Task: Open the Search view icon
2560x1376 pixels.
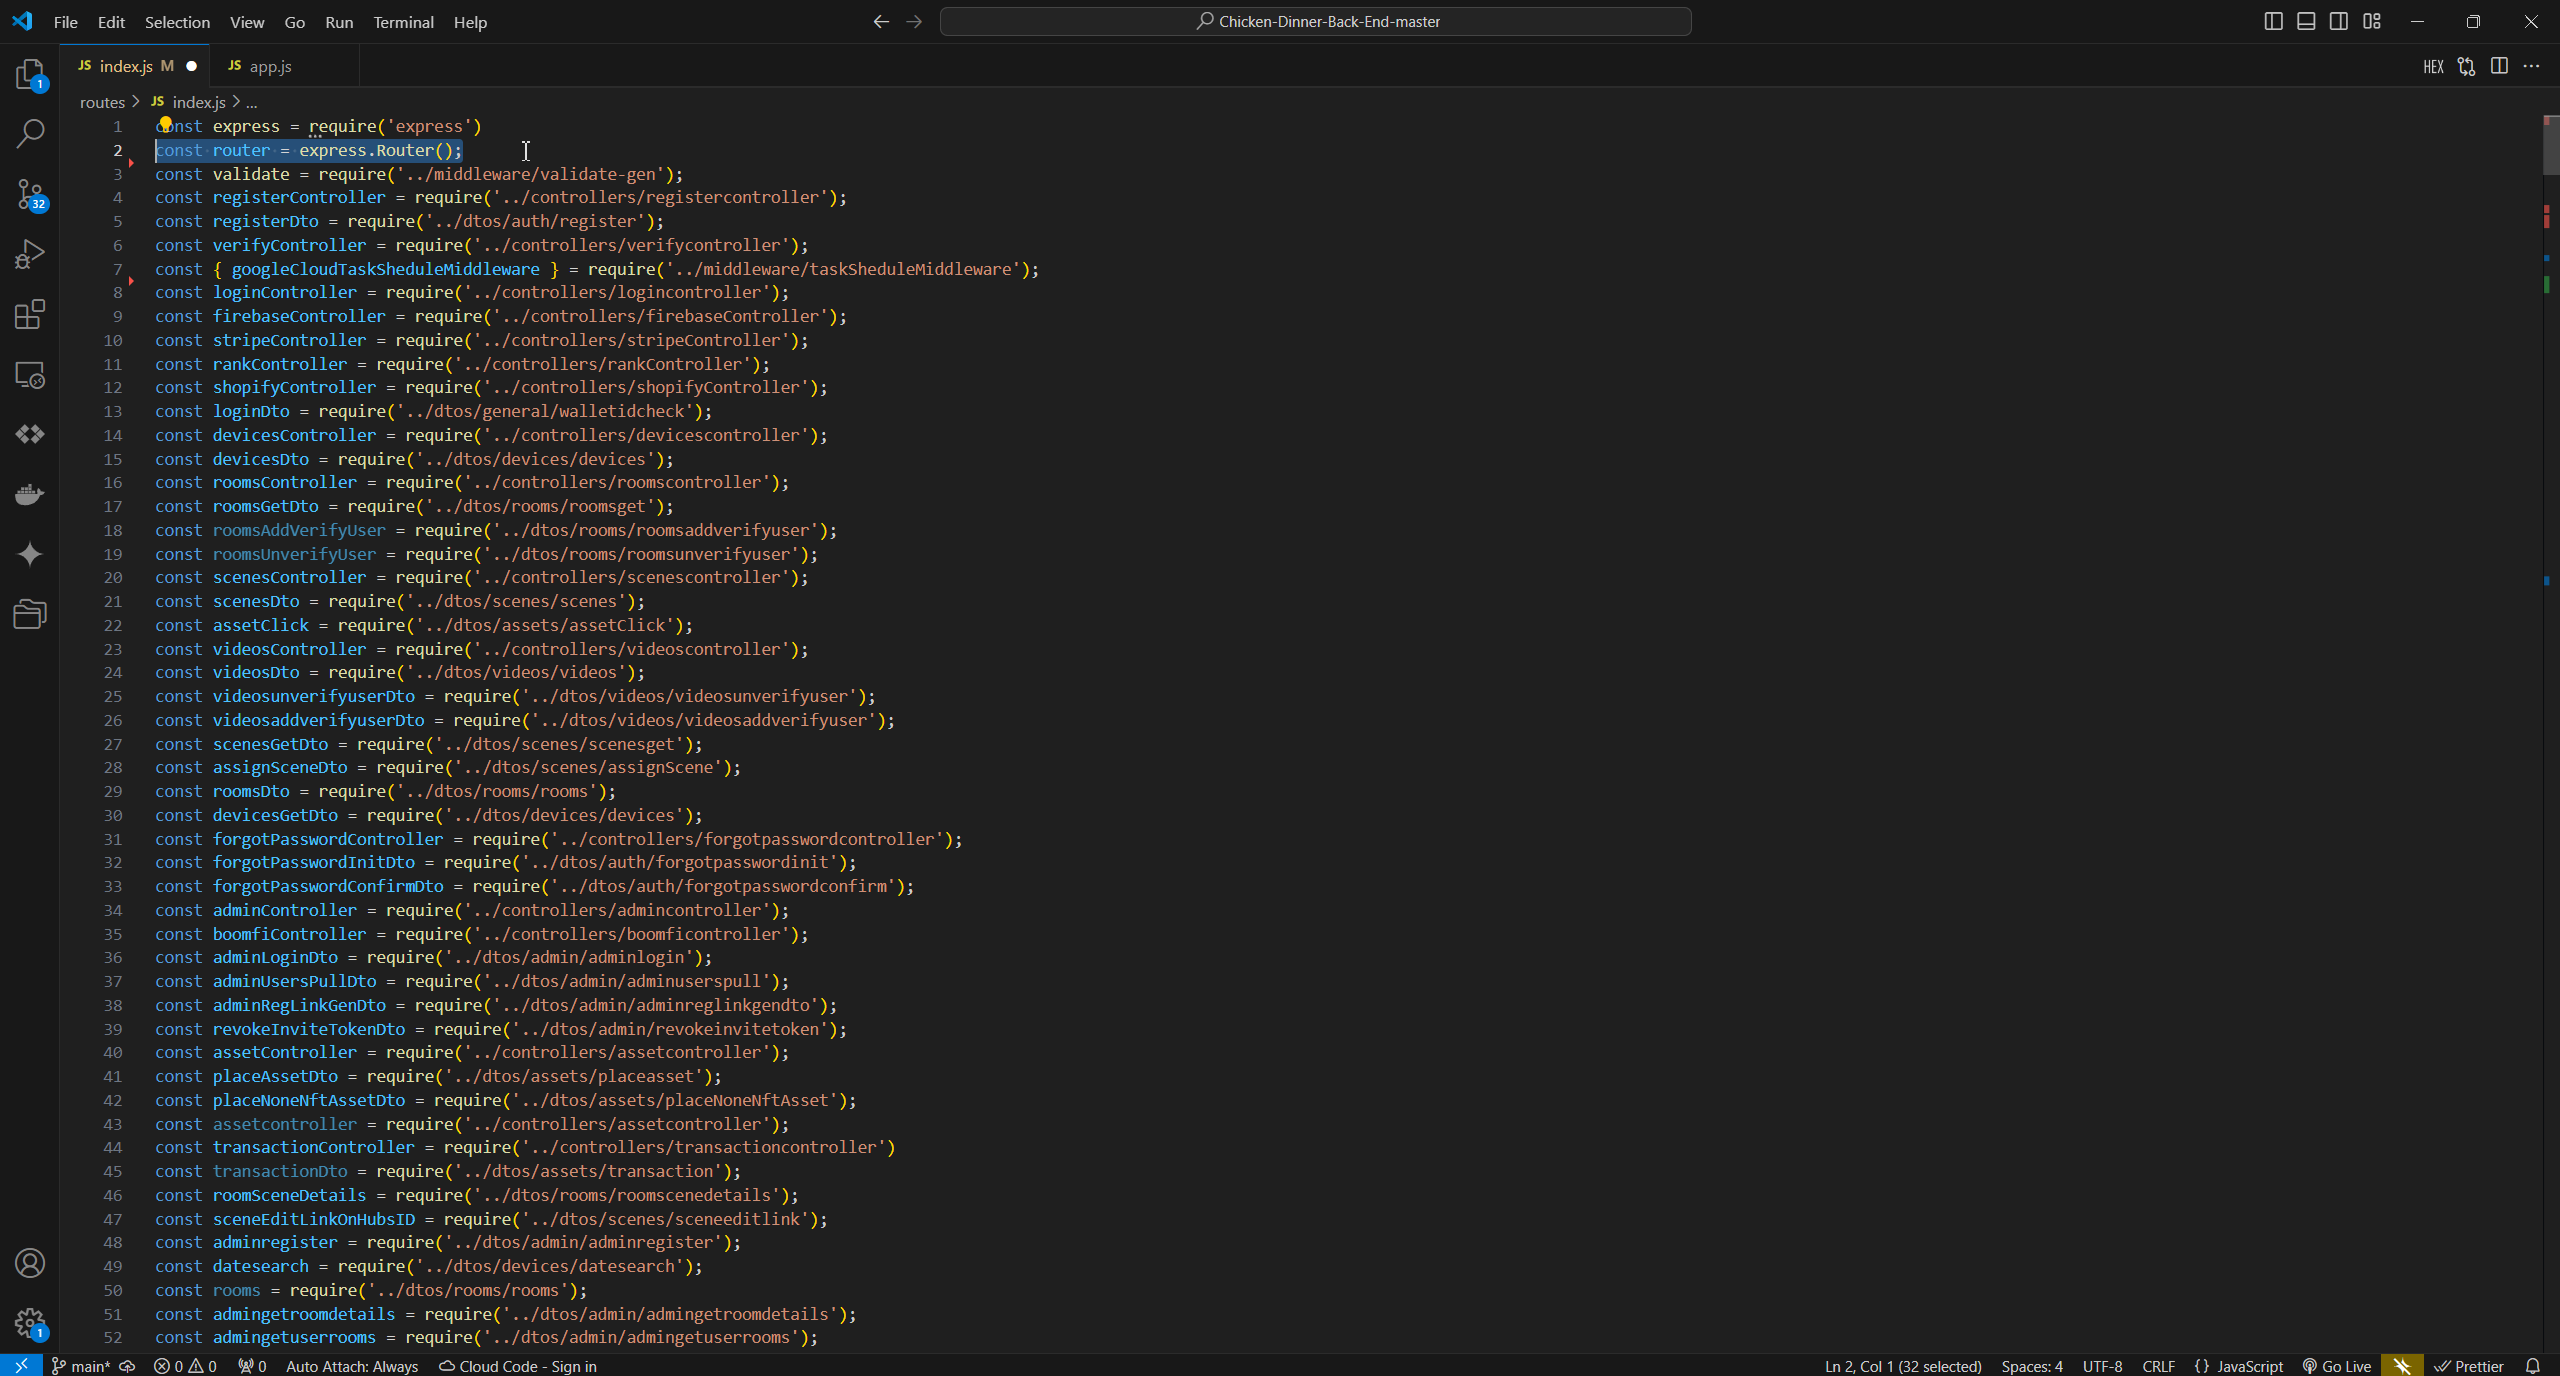Action: pyautogui.click(x=30, y=134)
